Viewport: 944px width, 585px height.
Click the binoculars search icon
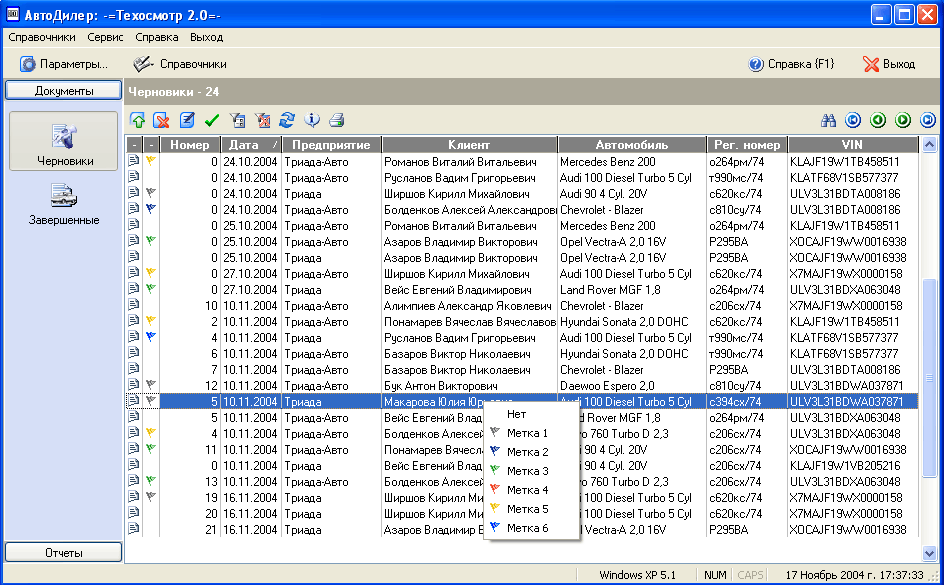(828, 120)
